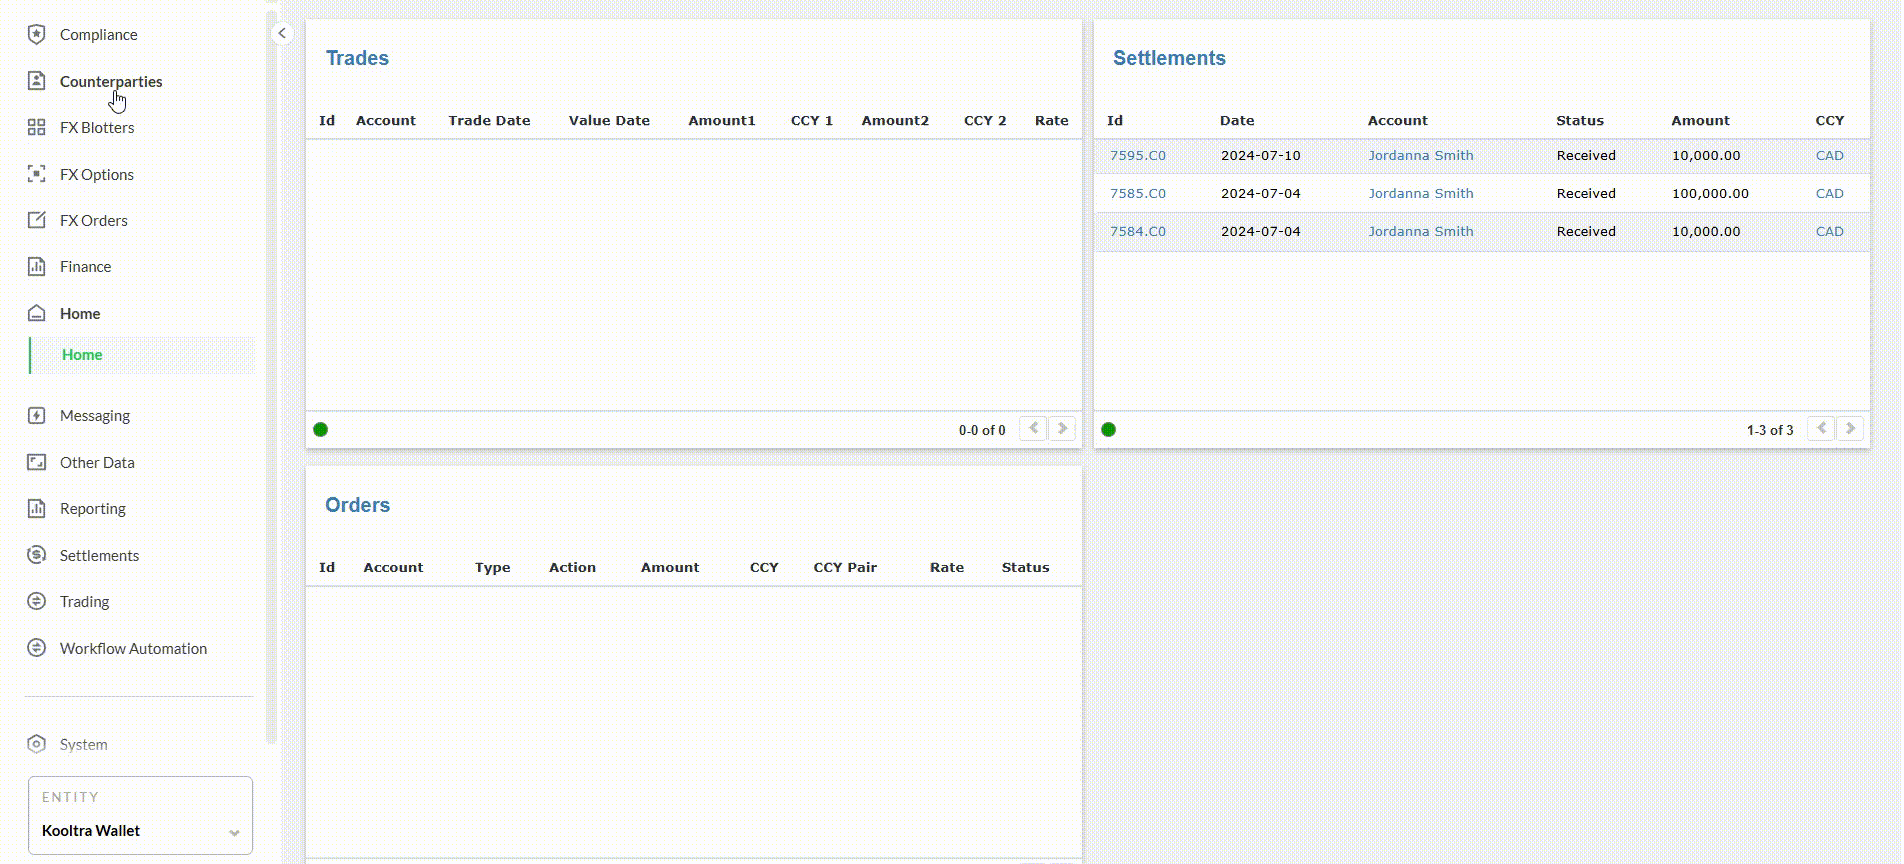Click the System gear icon

(37, 744)
